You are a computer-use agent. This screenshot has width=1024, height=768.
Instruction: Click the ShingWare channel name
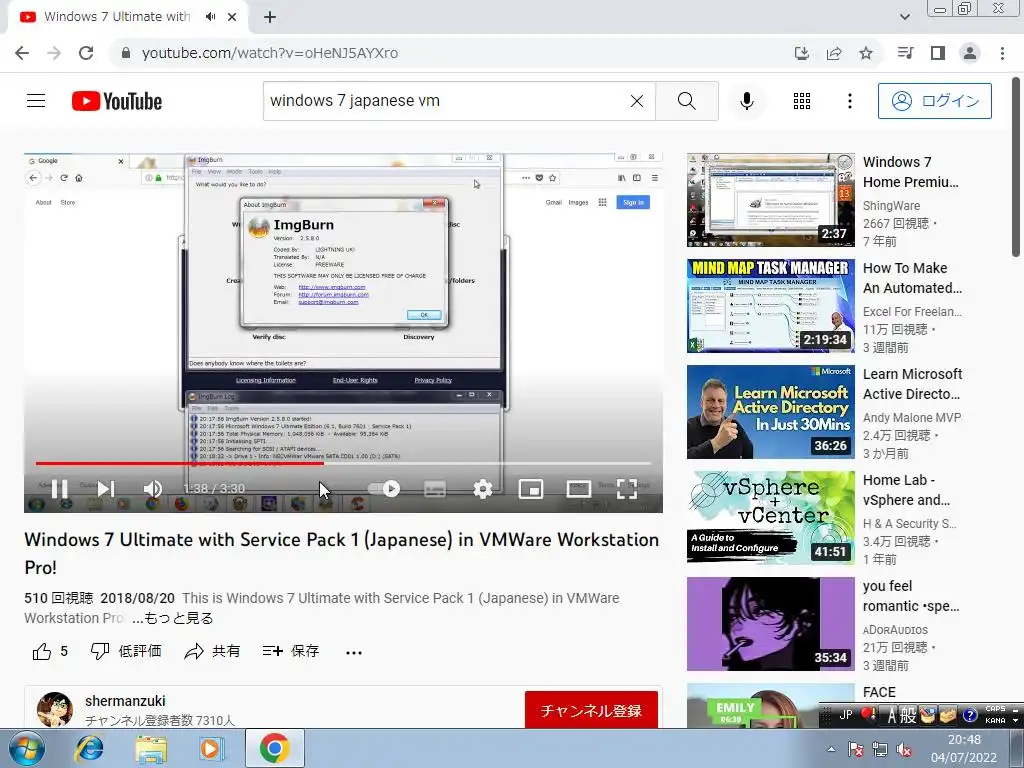coord(891,206)
